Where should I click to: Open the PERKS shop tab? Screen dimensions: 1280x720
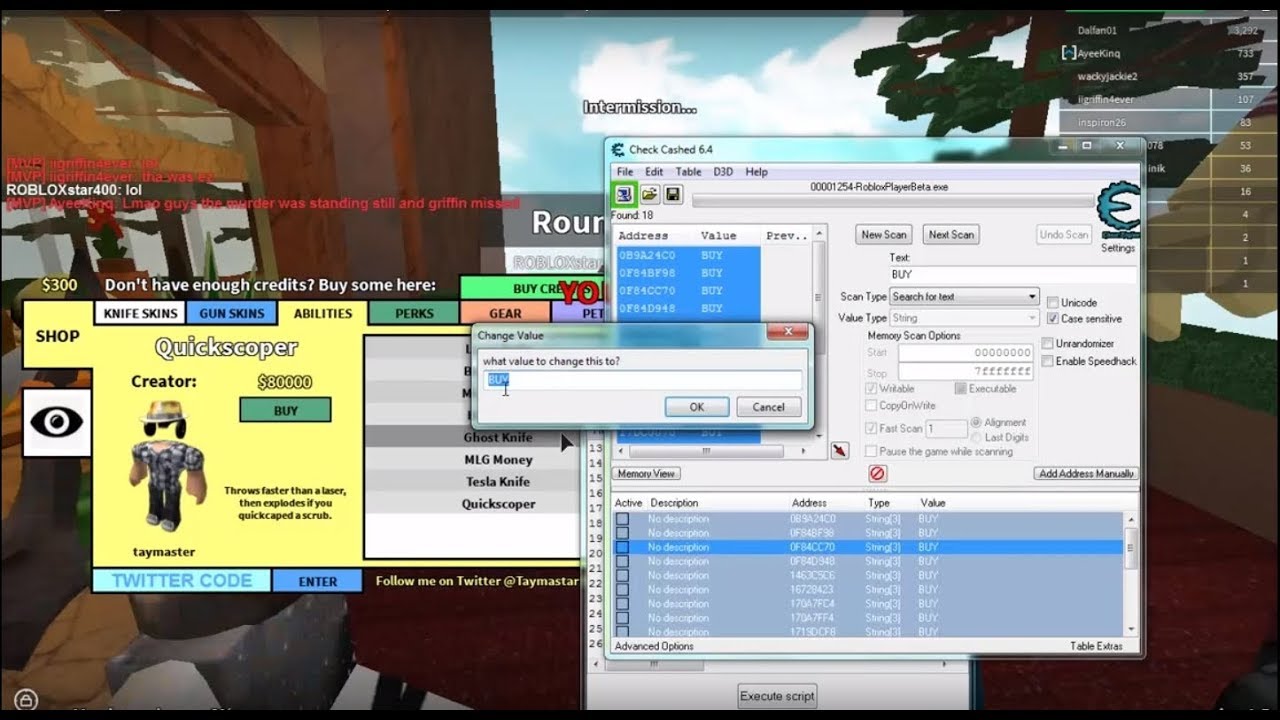(x=414, y=313)
